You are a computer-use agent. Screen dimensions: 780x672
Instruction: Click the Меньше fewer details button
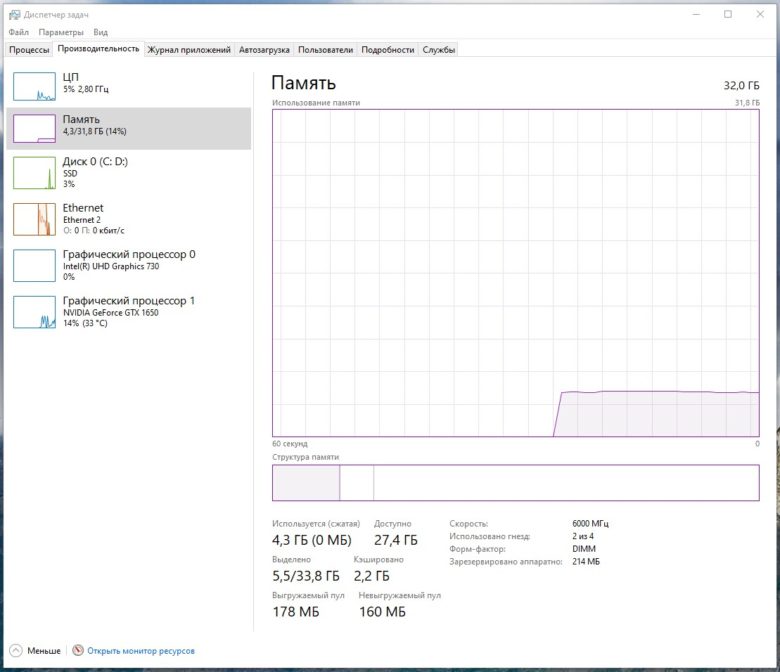pyautogui.click(x=35, y=651)
